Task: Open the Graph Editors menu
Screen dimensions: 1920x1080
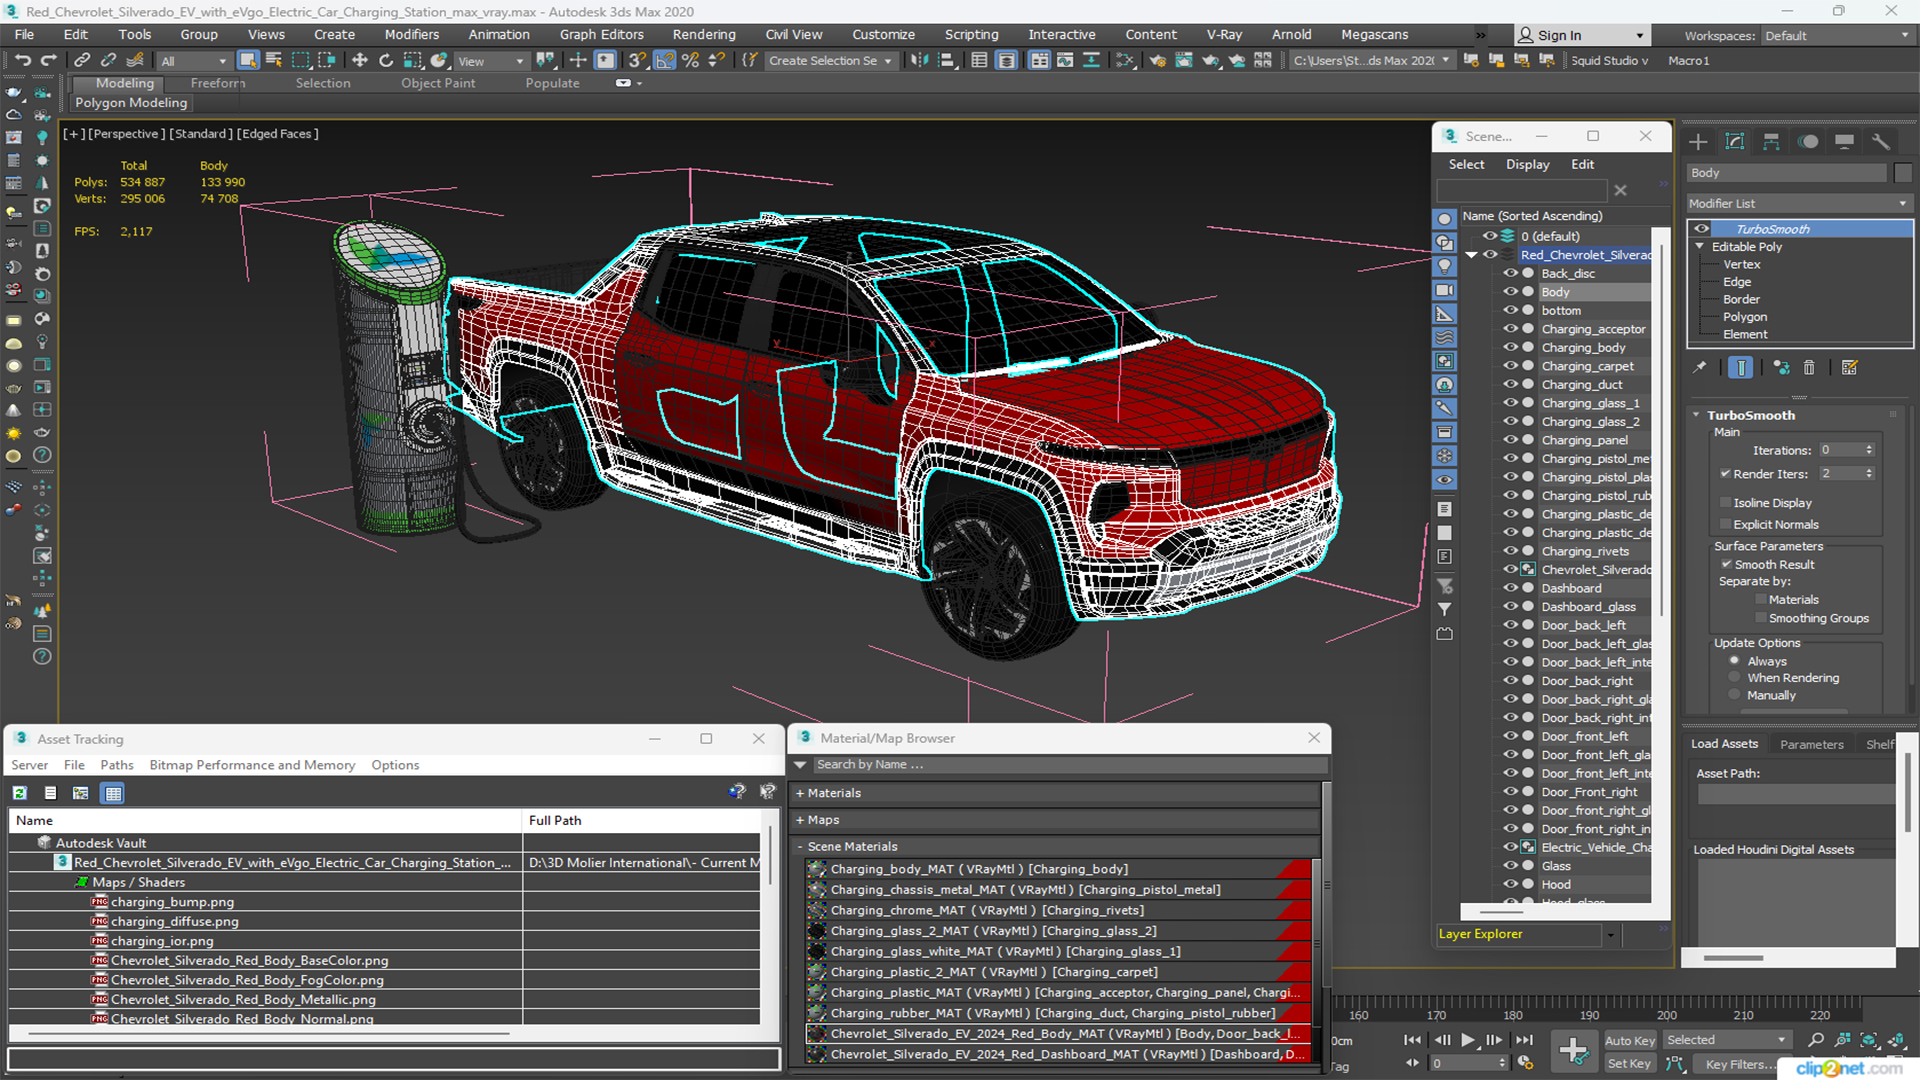Action: click(601, 34)
